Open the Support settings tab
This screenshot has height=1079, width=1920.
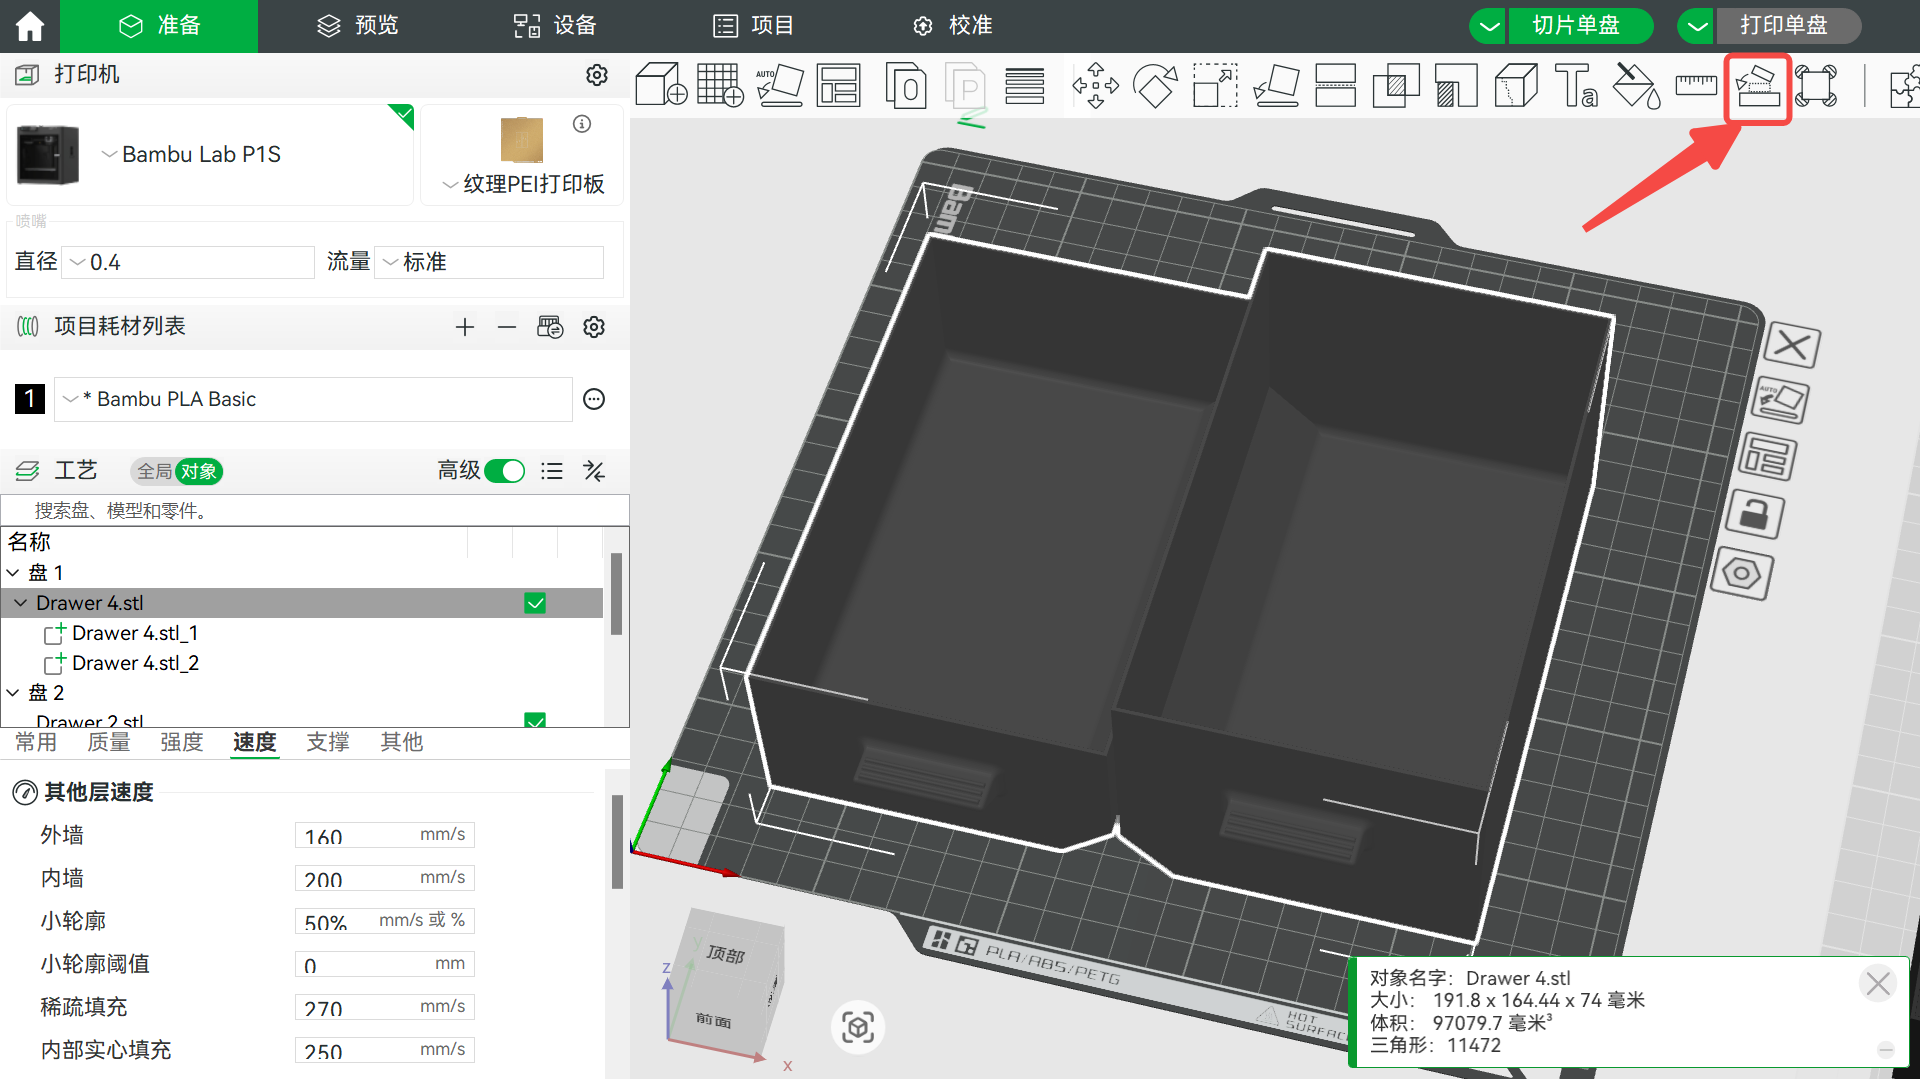coord(328,742)
